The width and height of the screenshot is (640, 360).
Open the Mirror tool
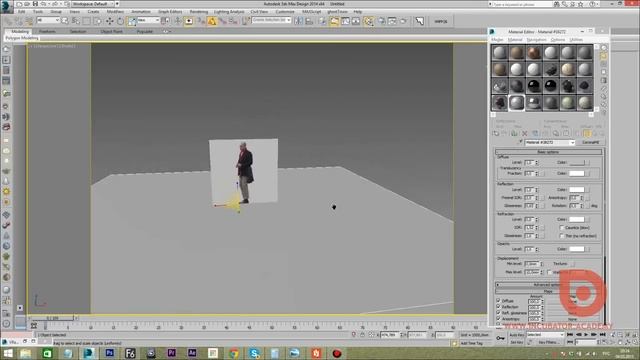299,21
